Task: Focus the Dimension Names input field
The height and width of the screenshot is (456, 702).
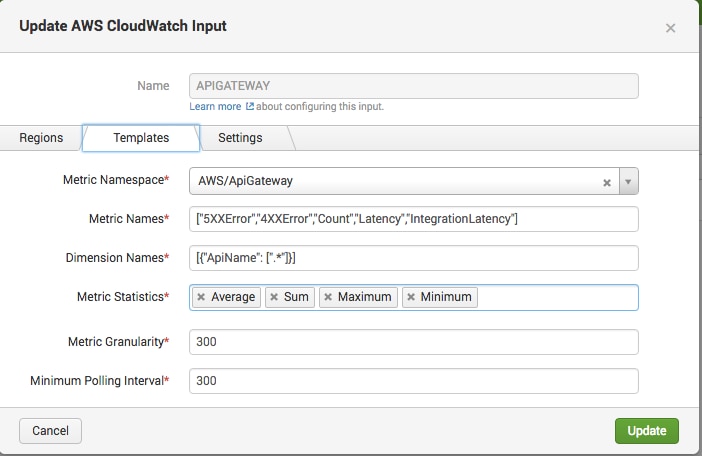Action: point(413,259)
